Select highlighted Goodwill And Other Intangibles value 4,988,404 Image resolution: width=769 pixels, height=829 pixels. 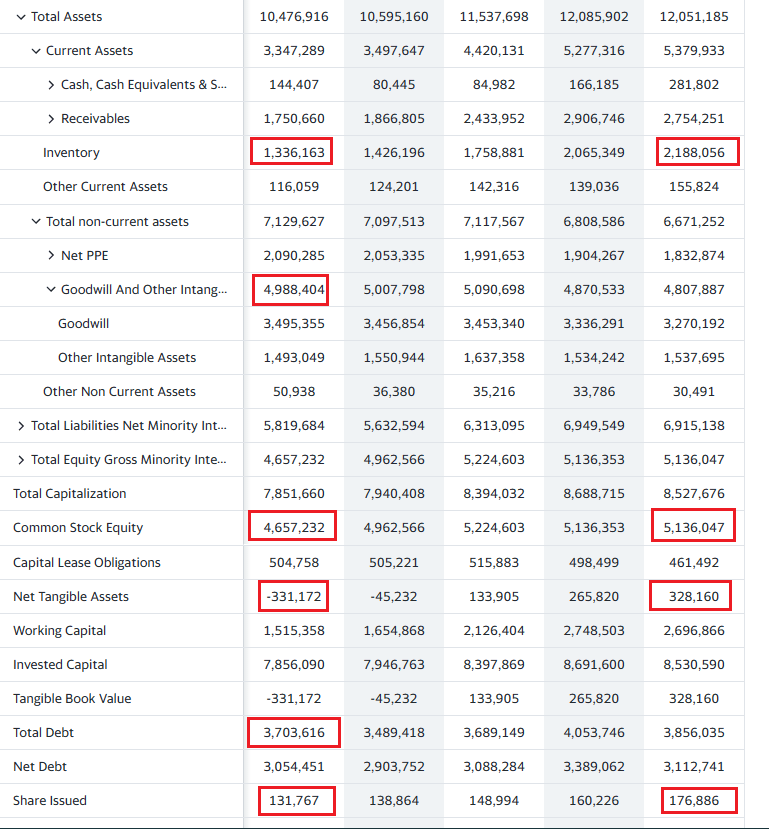(294, 290)
